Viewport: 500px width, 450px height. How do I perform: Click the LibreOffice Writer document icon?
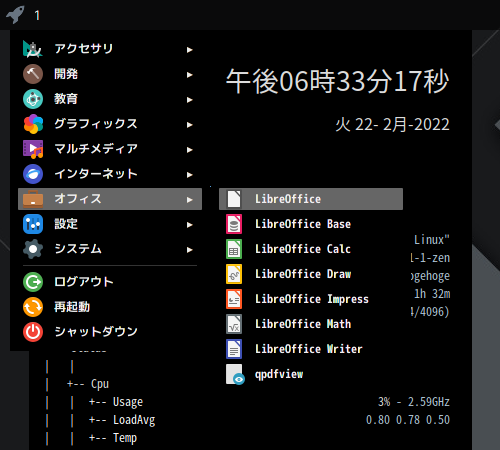point(234,349)
